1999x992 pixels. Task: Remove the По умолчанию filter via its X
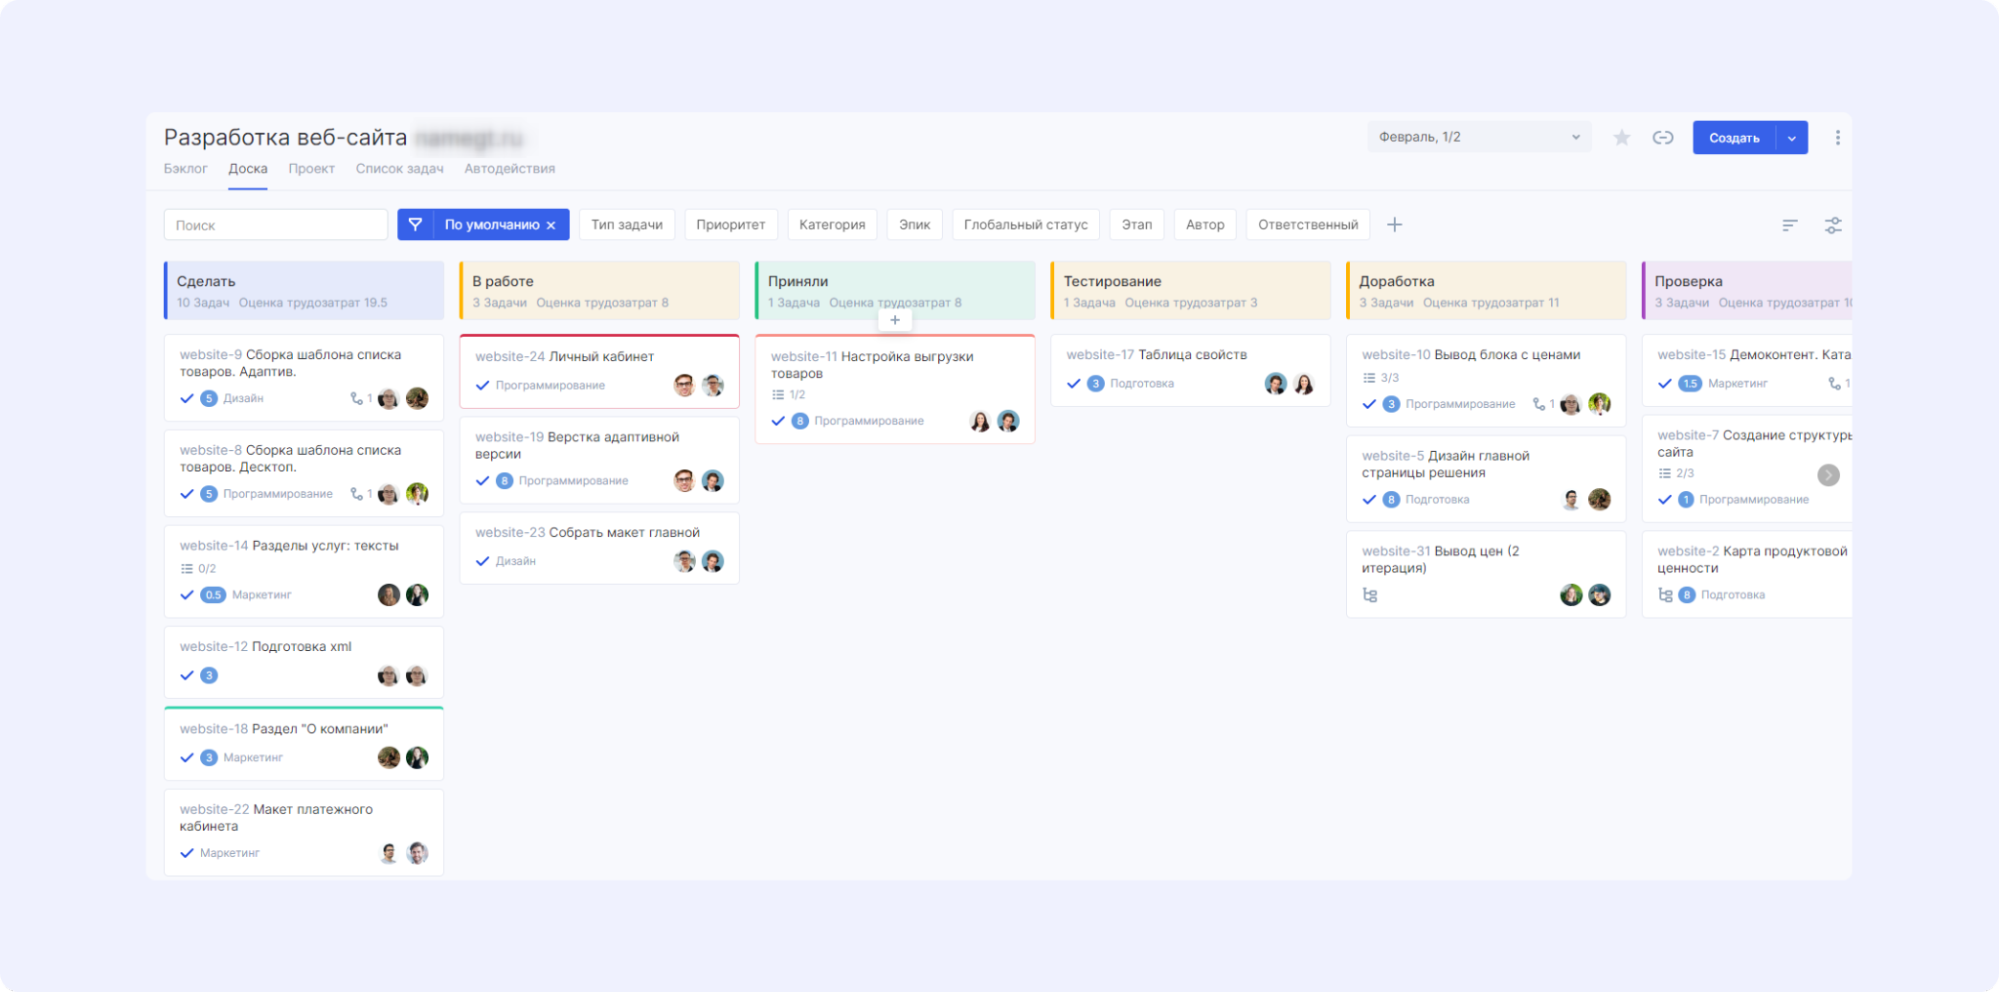tap(551, 225)
